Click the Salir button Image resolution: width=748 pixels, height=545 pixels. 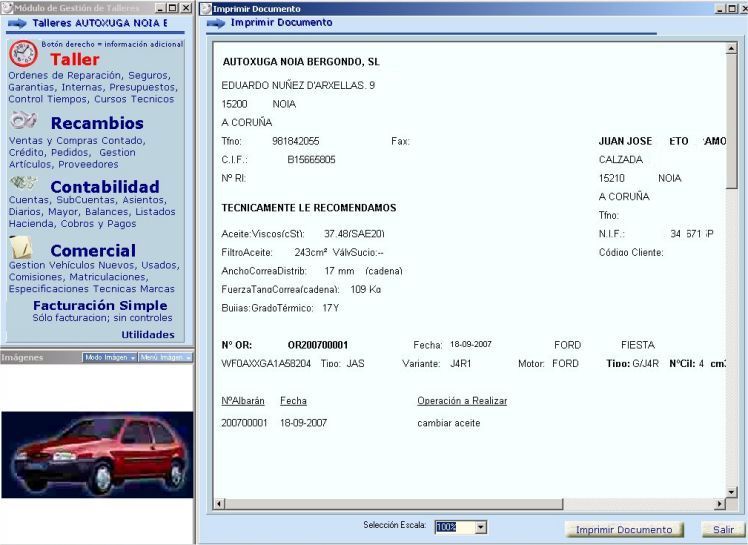(723, 530)
